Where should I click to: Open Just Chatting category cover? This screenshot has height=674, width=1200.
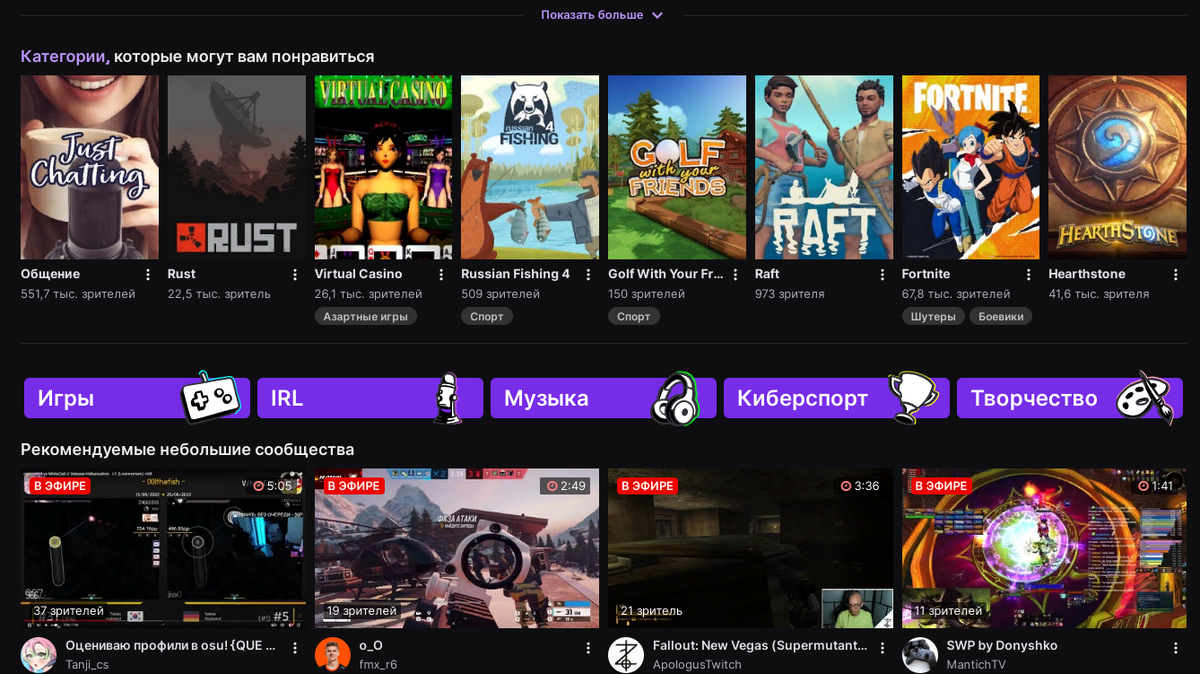[x=90, y=168]
